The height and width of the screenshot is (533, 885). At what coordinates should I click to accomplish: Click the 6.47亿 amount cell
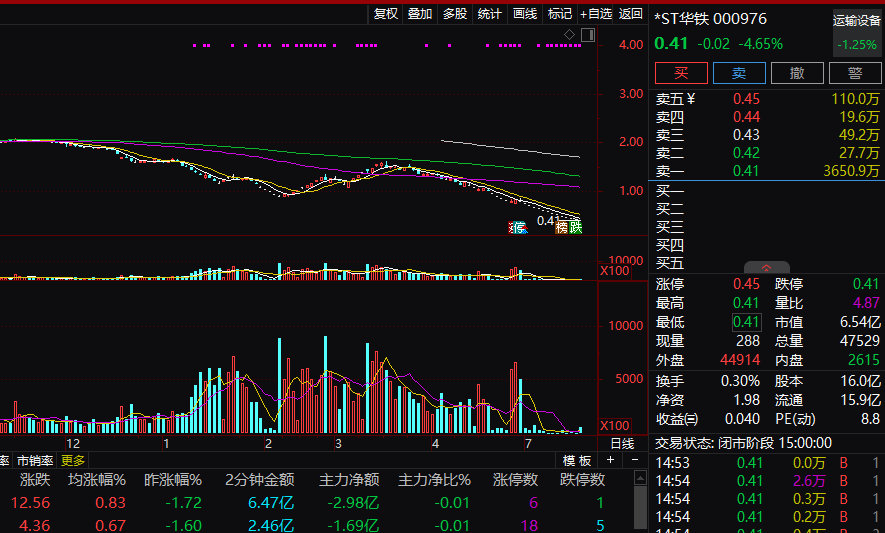pos(271,503)
